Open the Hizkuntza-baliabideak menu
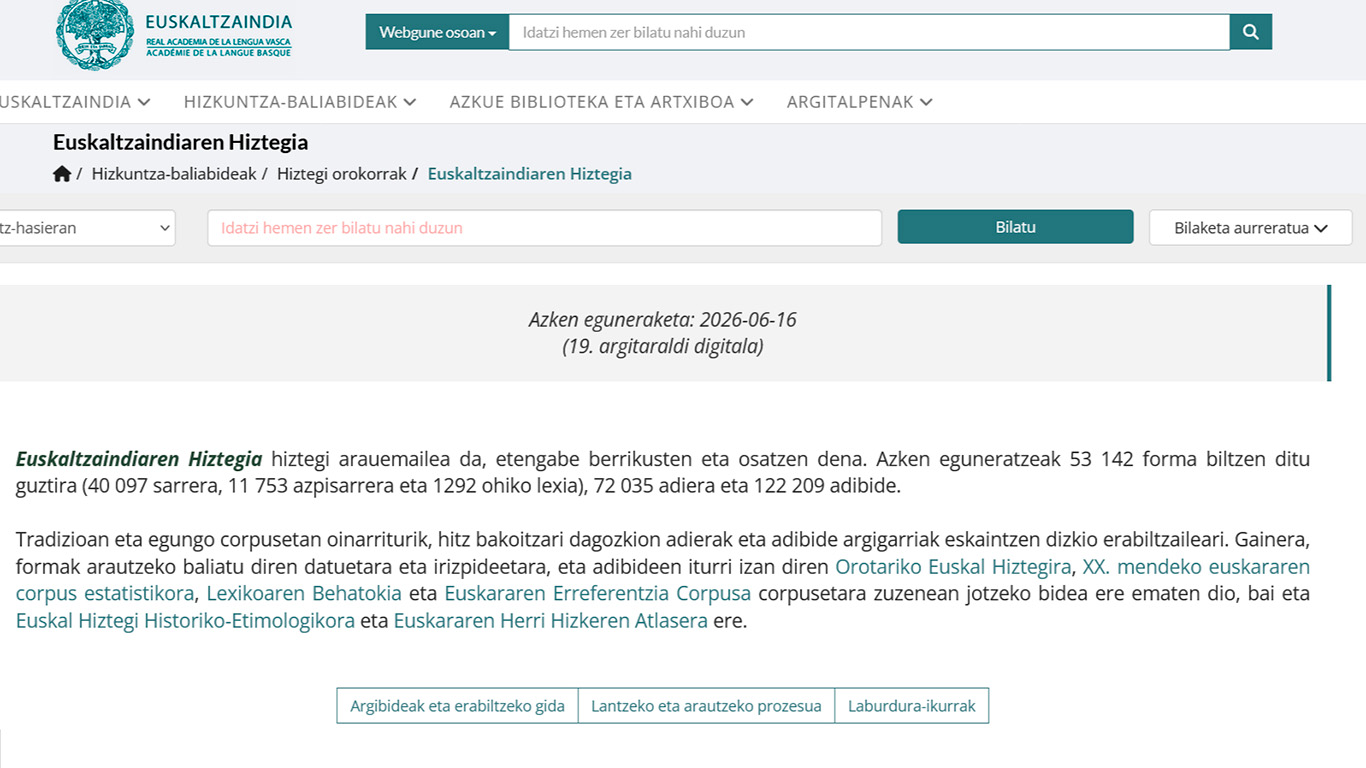 click(x=300, y=102)
